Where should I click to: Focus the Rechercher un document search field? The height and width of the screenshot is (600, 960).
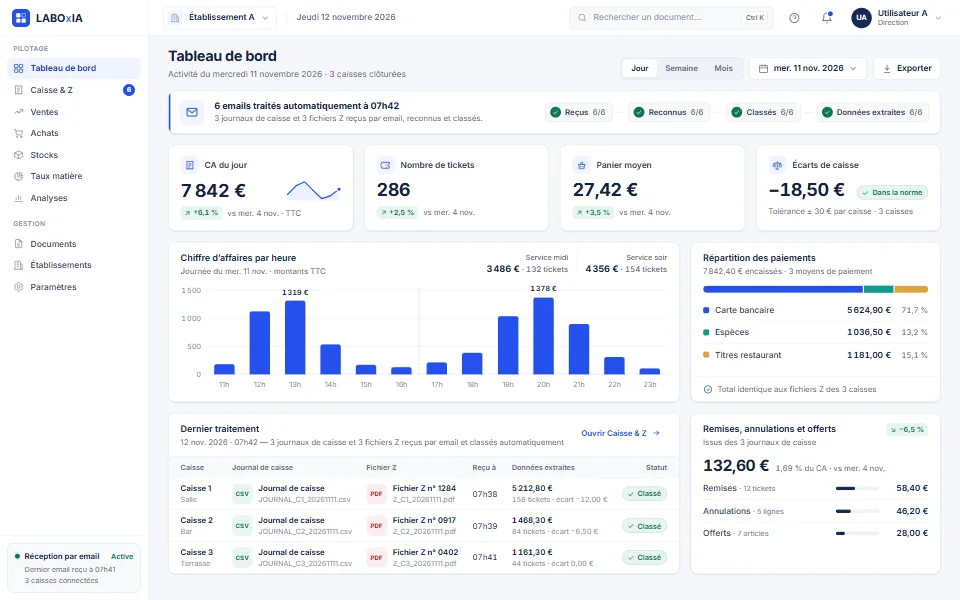point(671,18)
